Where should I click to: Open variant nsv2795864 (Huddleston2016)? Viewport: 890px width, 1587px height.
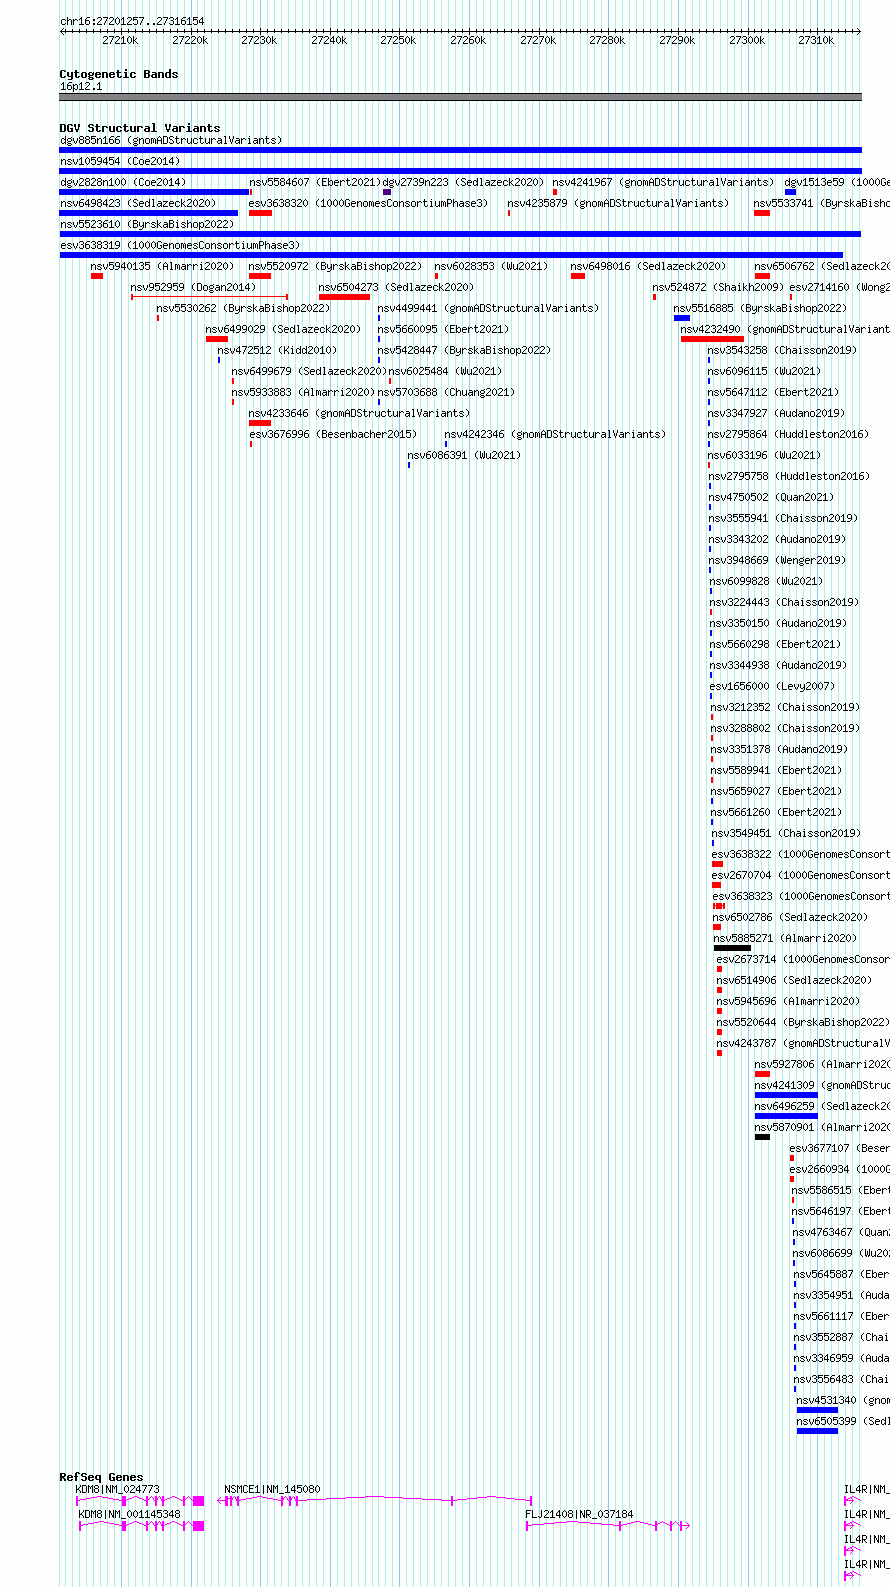point(789,434)
